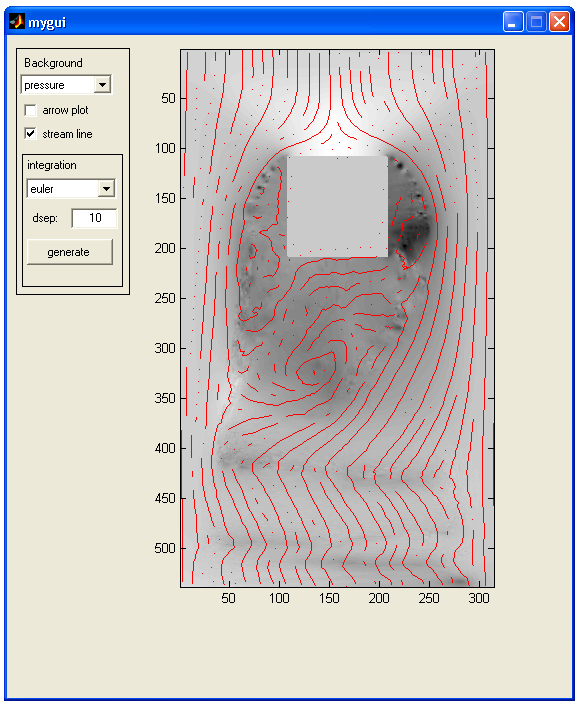Click the stream line label text
580x706 pixels.
coord(68,134)
